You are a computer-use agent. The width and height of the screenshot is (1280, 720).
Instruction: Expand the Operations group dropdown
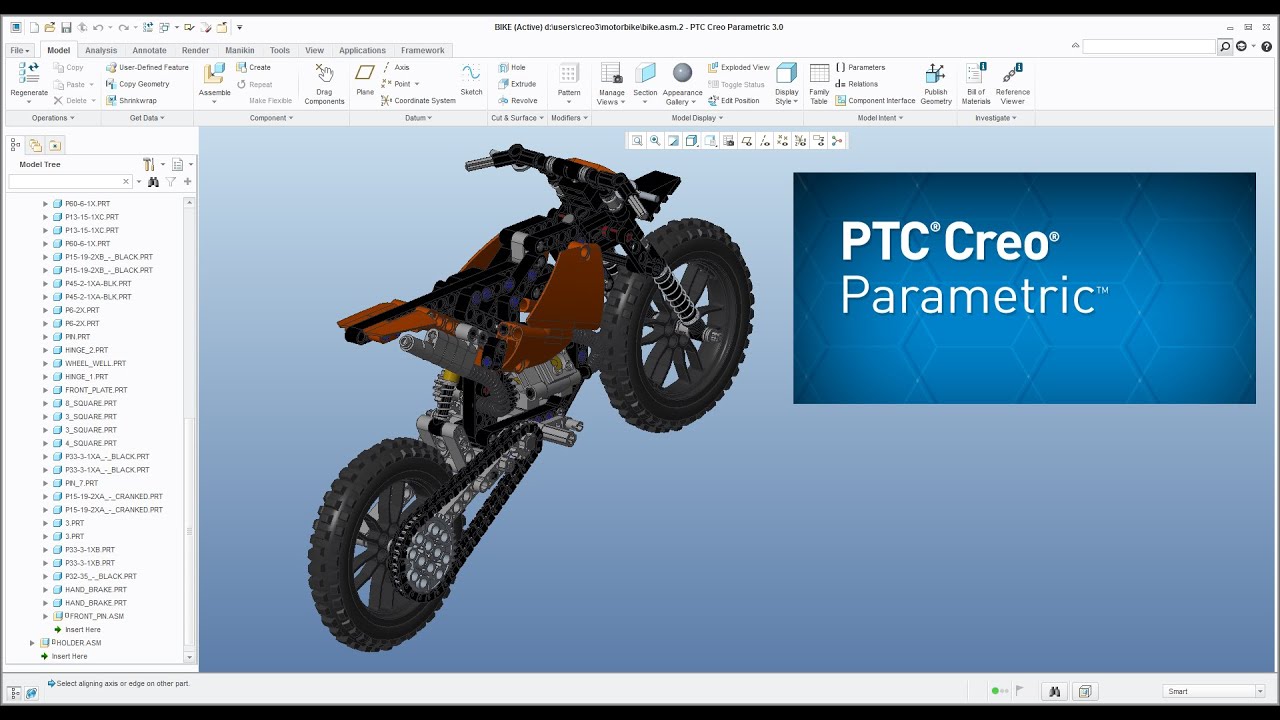[x=52, y=118]
